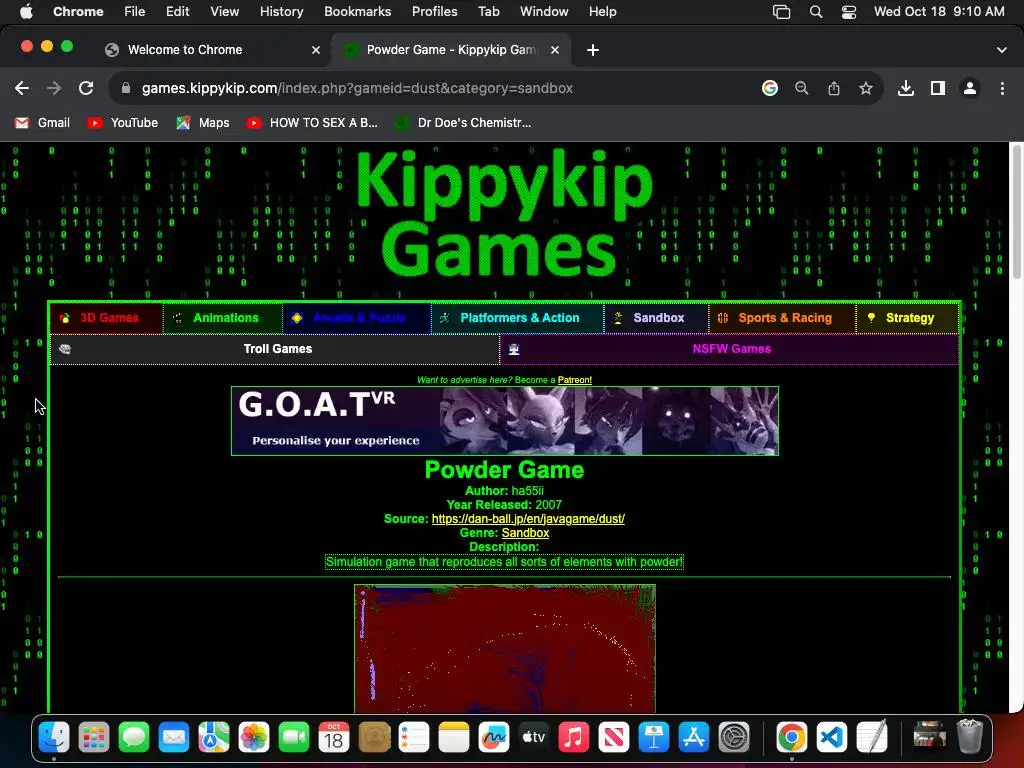Open the dan-ball.jp source link
1024x768 pixels.
pyautogui.click(x=528, y=519)
